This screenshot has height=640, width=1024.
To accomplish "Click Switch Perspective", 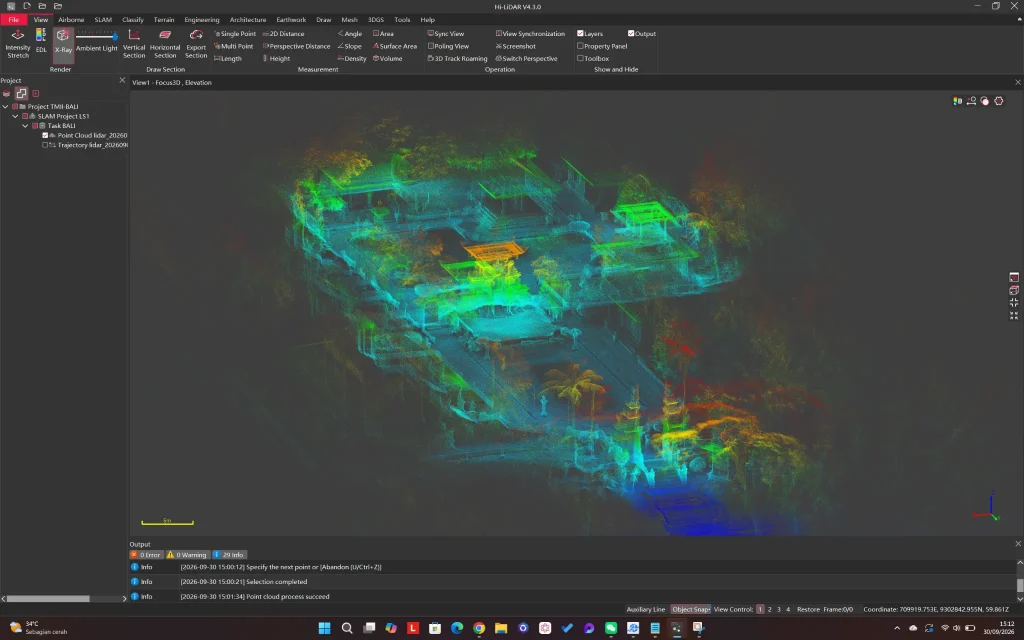I will click(x=526, y=59).
